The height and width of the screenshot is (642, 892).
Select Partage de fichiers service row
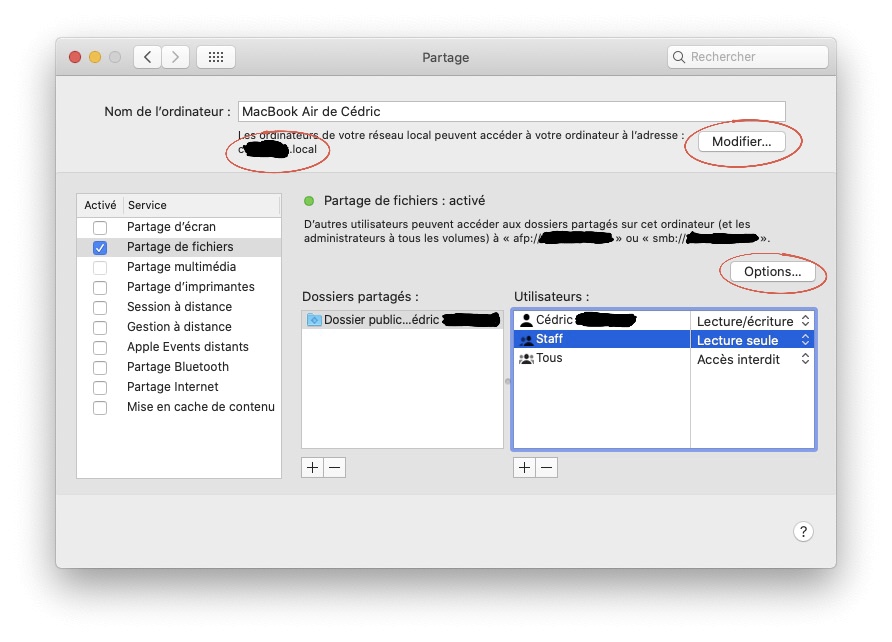pos(179,247)
